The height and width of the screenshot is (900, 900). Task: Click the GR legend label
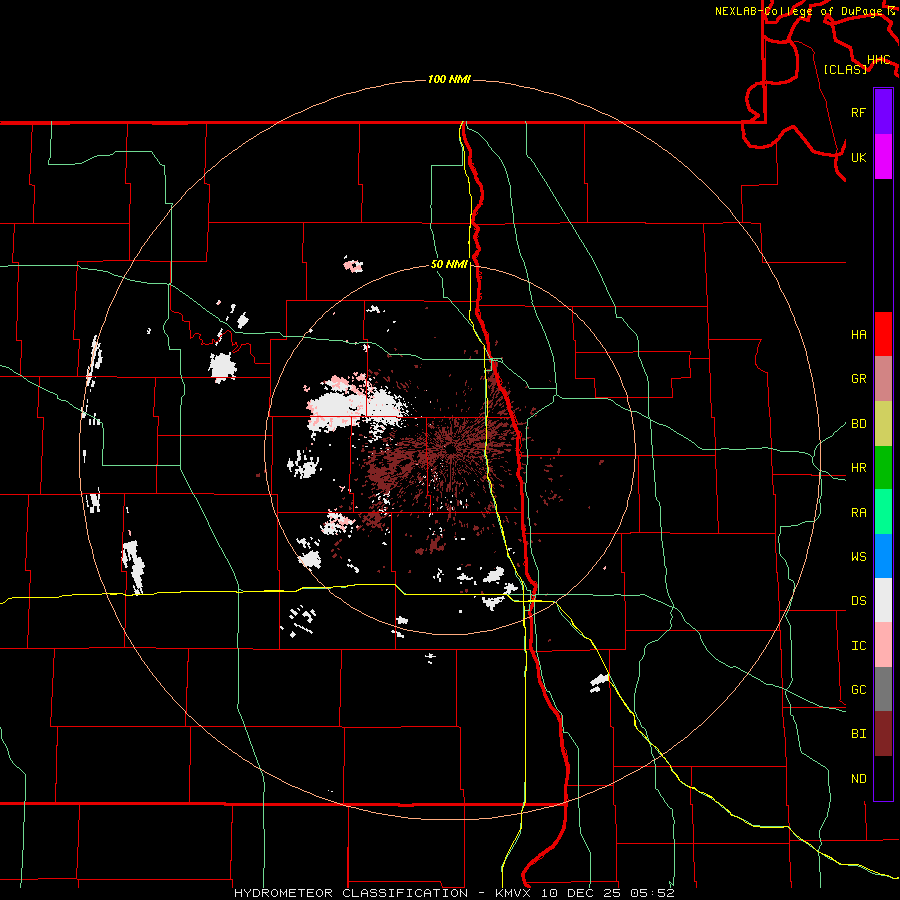[858, 379]
